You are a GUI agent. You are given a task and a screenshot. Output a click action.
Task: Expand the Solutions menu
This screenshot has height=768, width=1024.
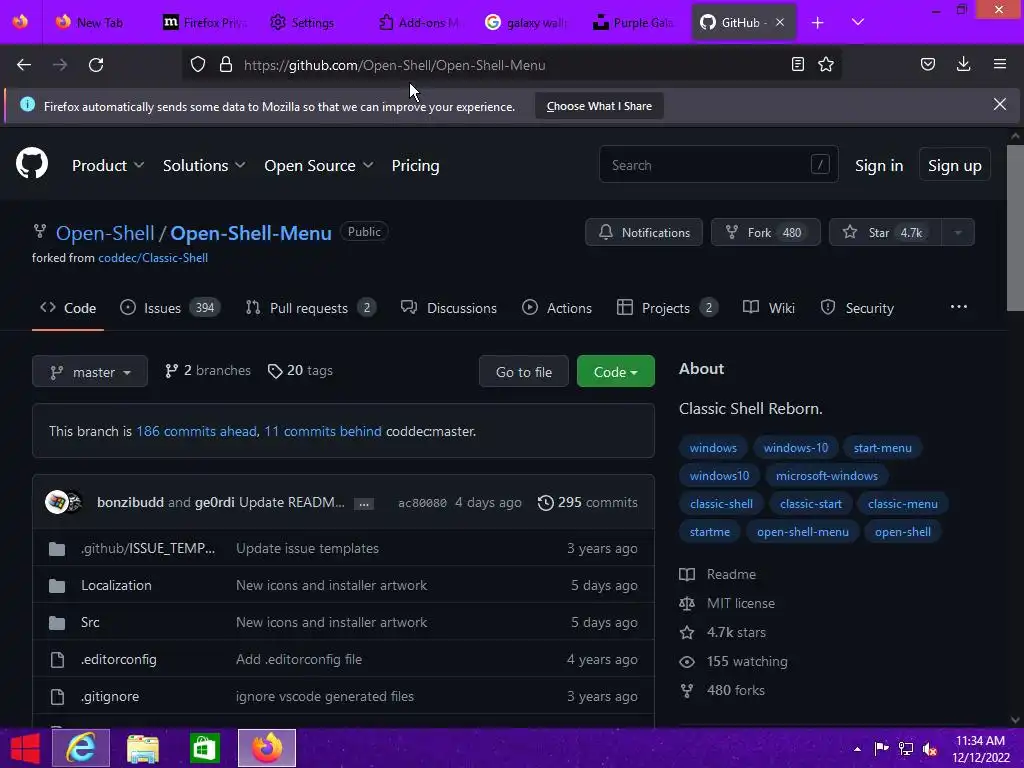tap(204, 166)
